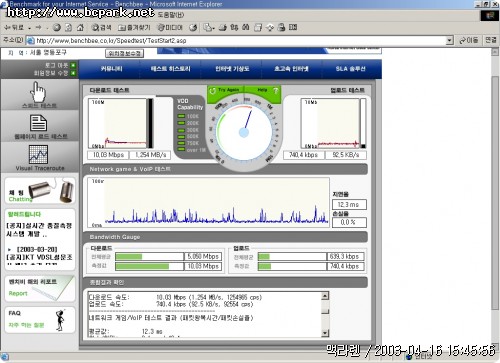Click the Home house icon
Image resolution: width=500 pixels, height=363 pixels.
[x=80, y=28]
